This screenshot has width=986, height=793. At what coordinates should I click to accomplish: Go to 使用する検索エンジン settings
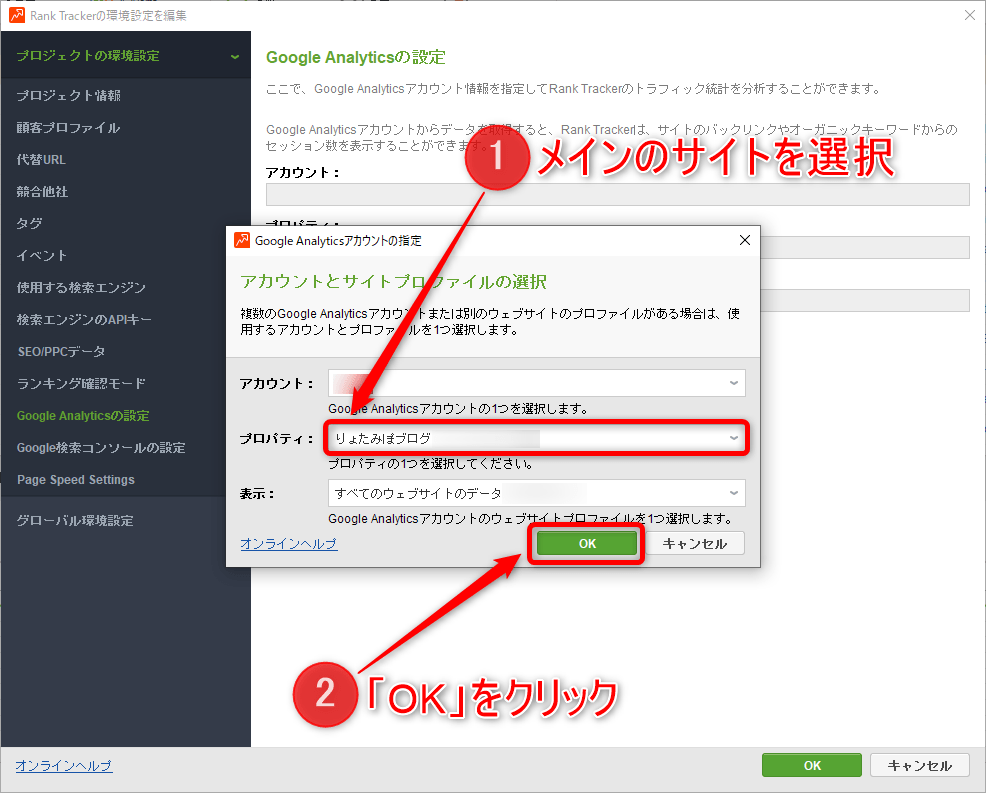tap(81, 288)
